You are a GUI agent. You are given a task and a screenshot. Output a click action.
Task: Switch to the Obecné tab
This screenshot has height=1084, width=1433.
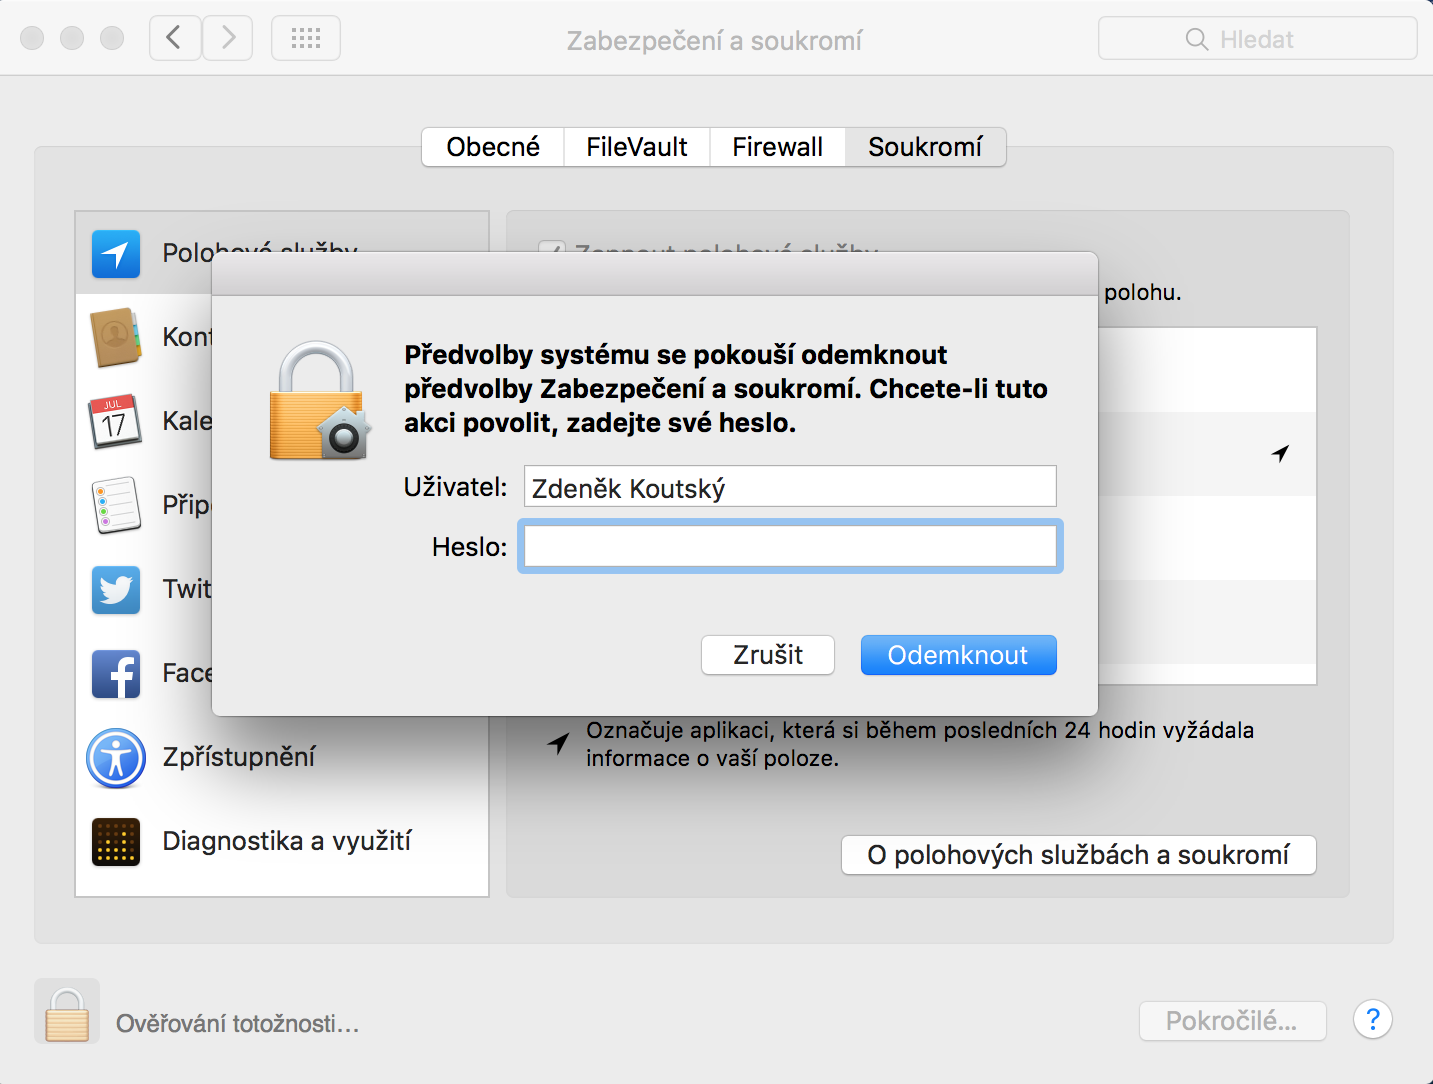click(493, 147)
